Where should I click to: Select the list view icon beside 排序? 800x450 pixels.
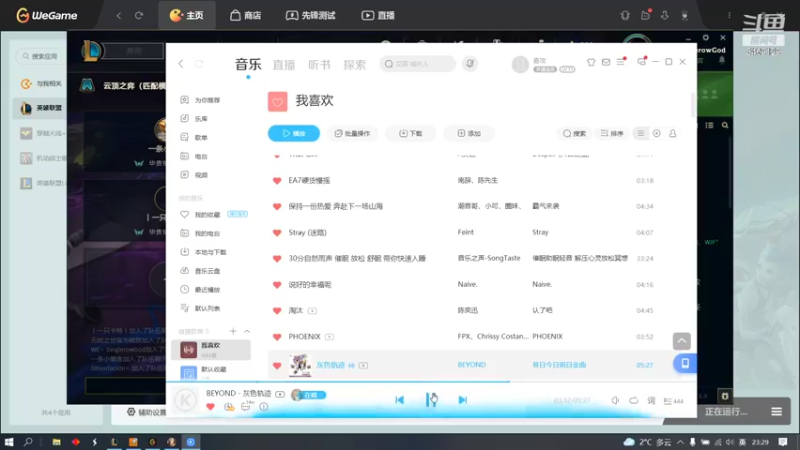(x=640, y=133)
